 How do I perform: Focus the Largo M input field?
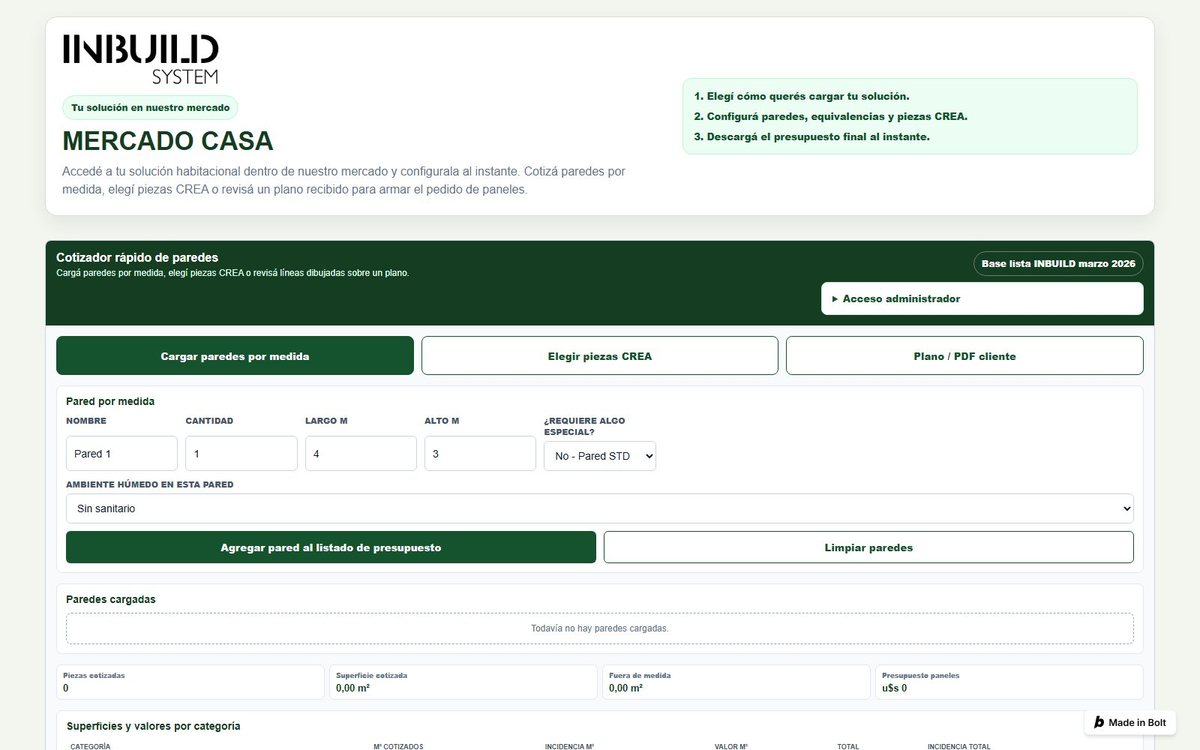pos(361,453)
